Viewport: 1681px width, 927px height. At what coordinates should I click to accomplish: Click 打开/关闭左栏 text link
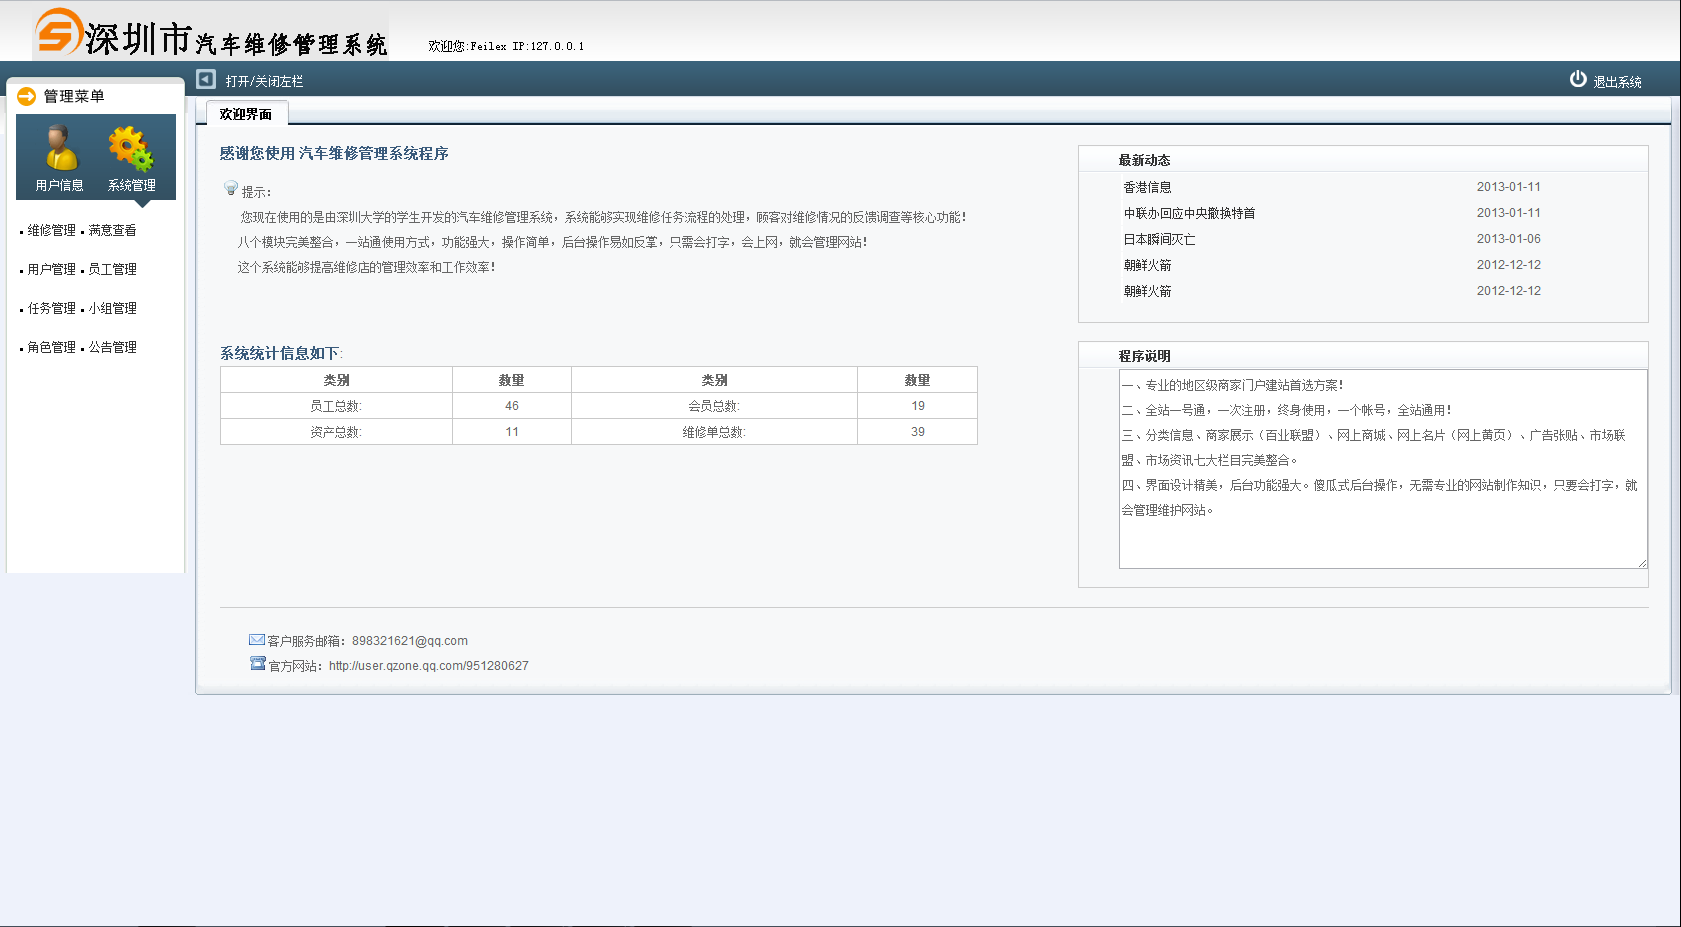point(264,81)
